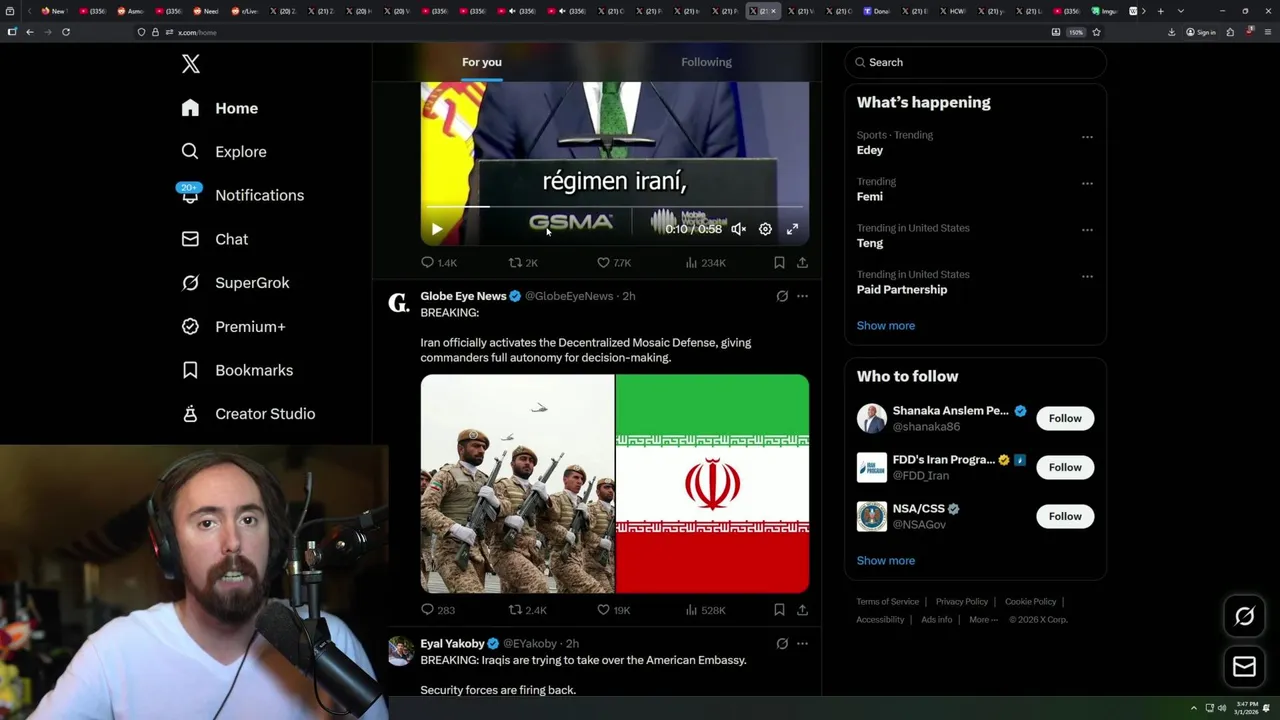Open Globe Eye News profile avatar
The height and width of the screenshot is (720, 1280).
click(399, 303)
